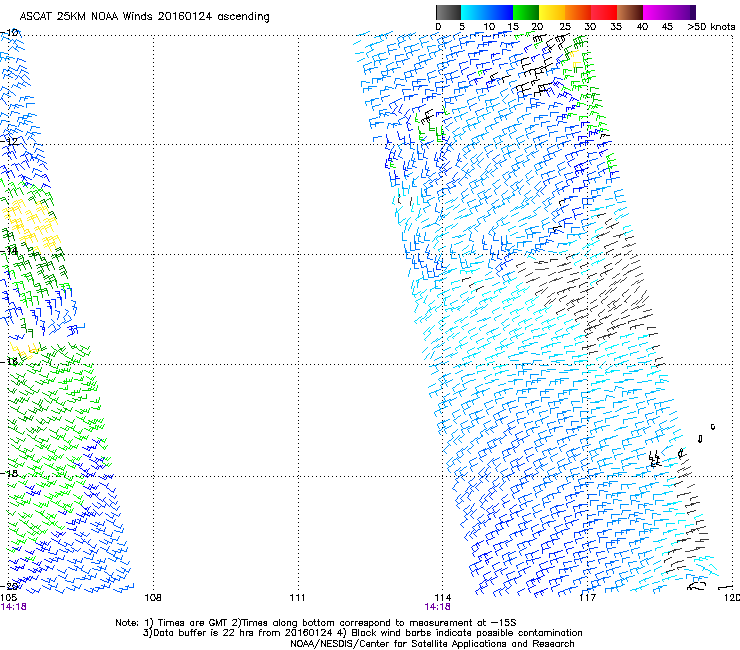This screenshot has width=740, height=650.
Task: Click the brown 35-40 knots legend segment
Action: click(630, 12)
